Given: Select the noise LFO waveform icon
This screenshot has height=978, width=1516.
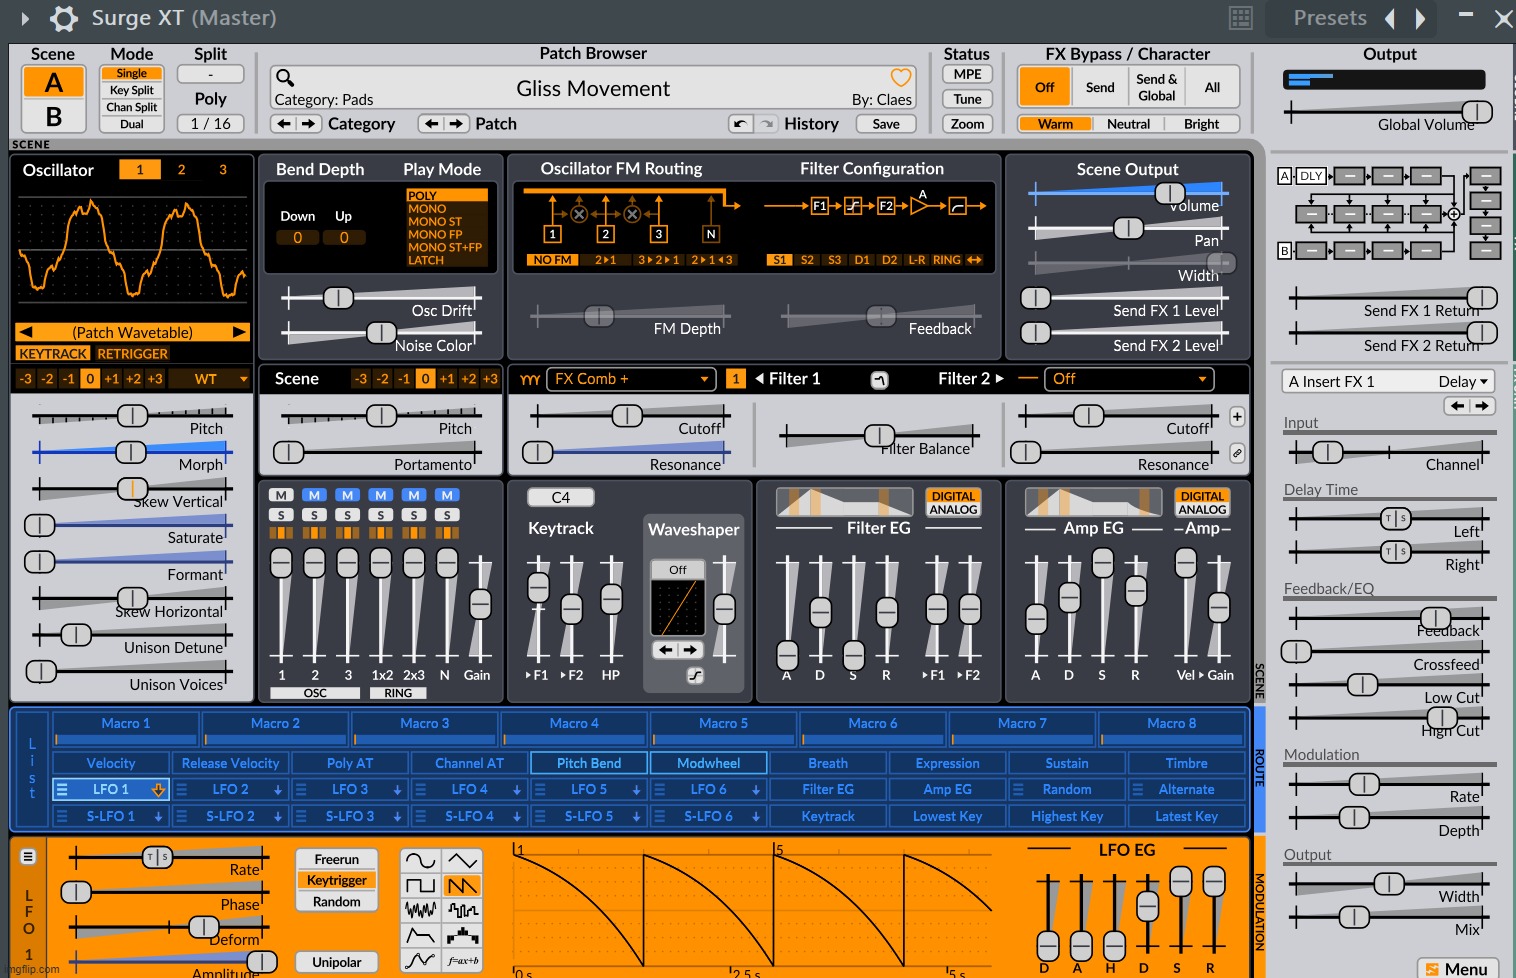Looking at the screenshot, I should [421, 910].
